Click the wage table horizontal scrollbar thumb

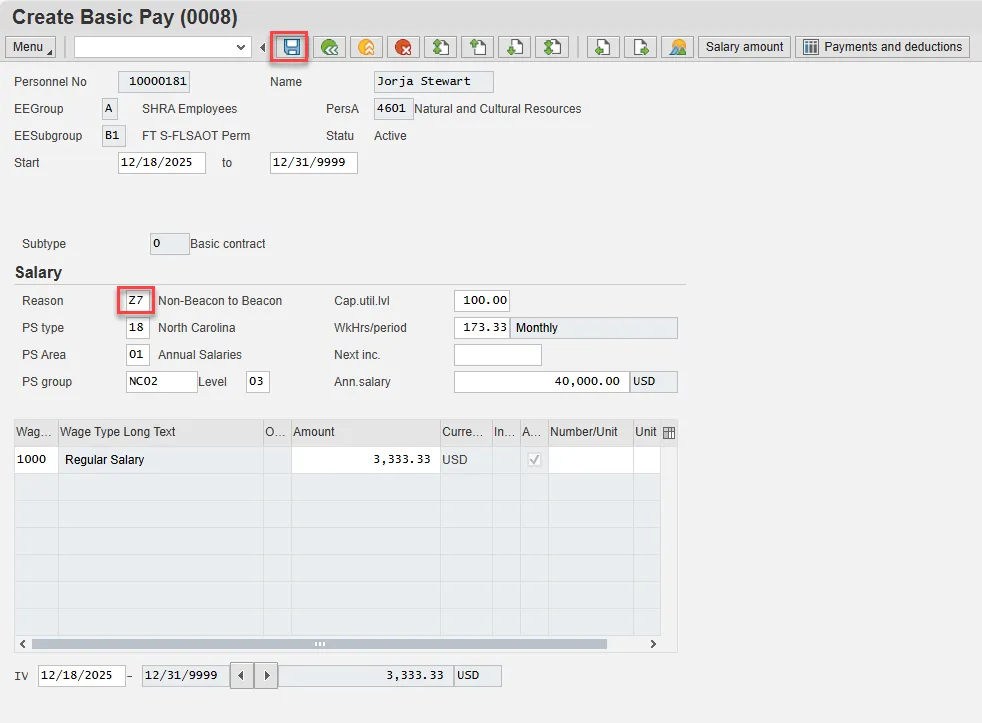point(319,644)
